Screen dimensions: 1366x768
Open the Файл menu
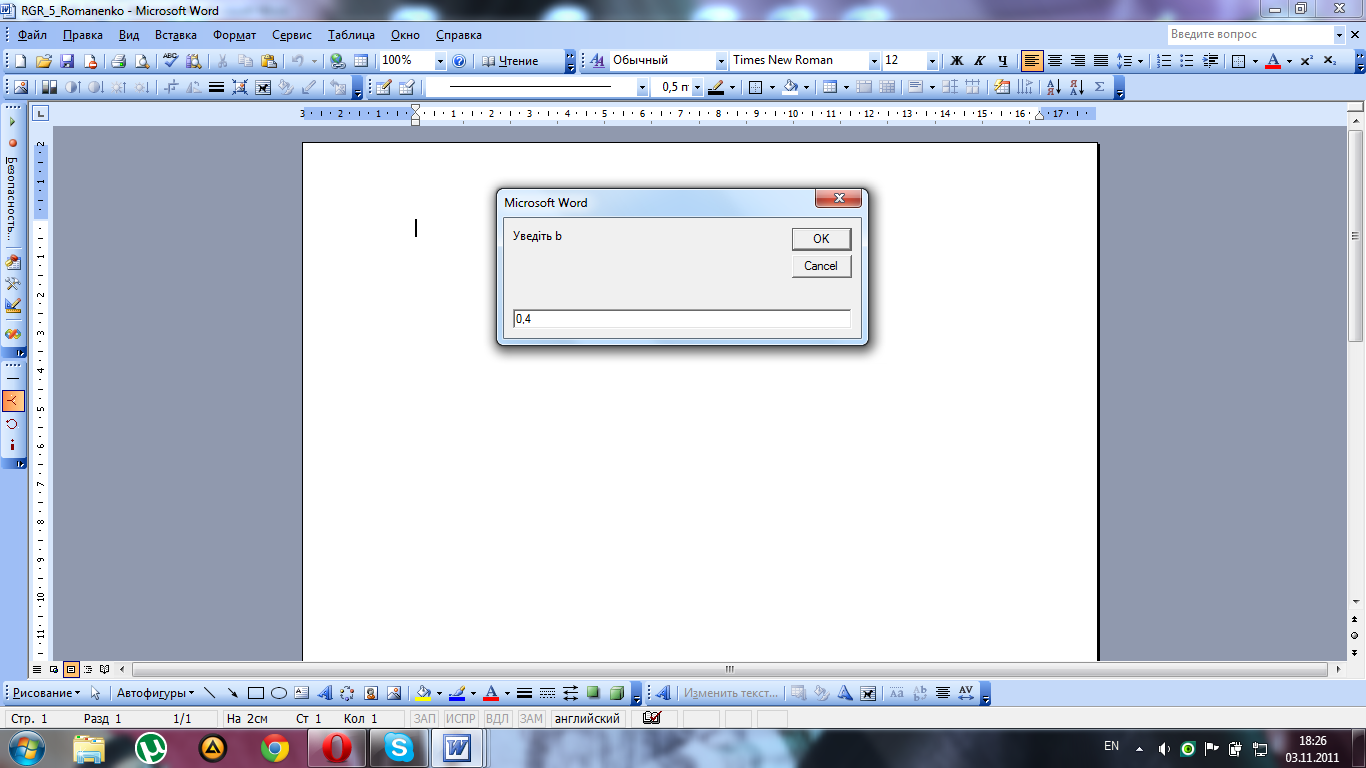(32, 35)
